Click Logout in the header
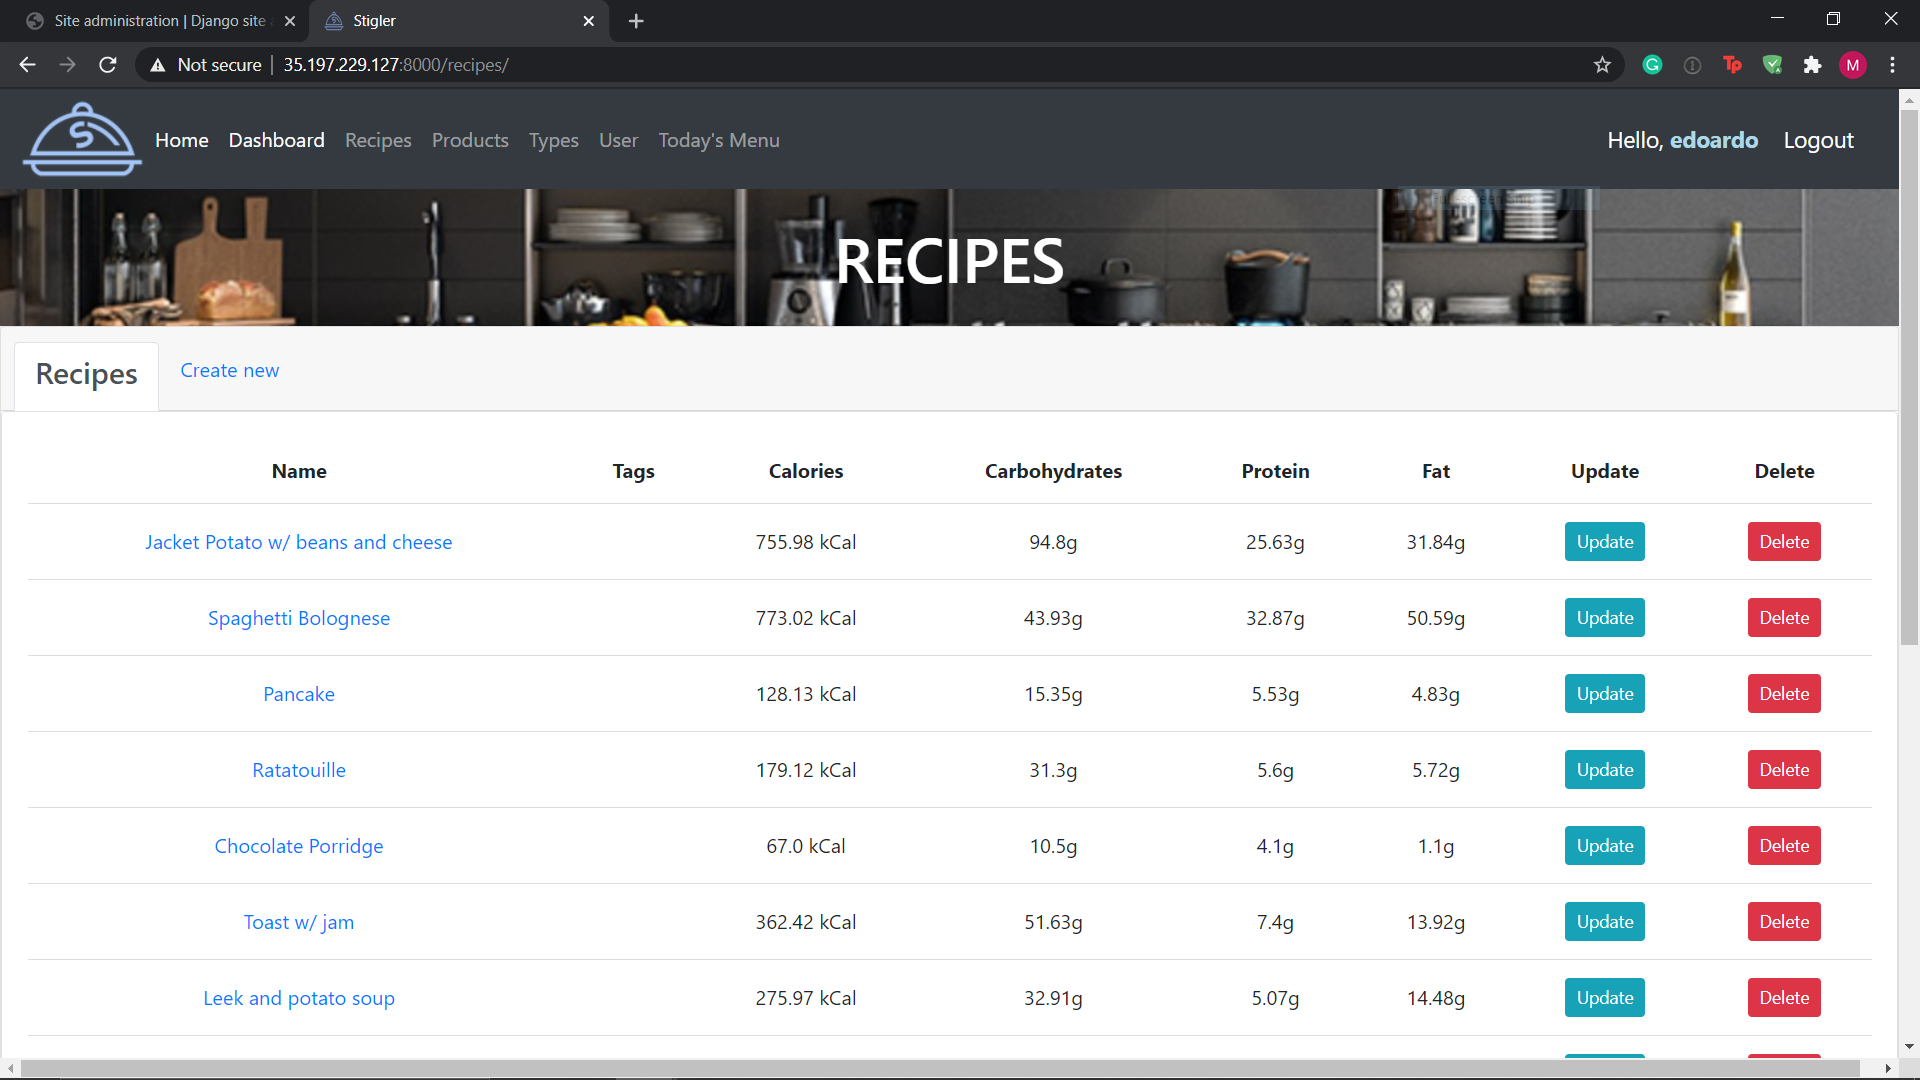 [1818, 140]
